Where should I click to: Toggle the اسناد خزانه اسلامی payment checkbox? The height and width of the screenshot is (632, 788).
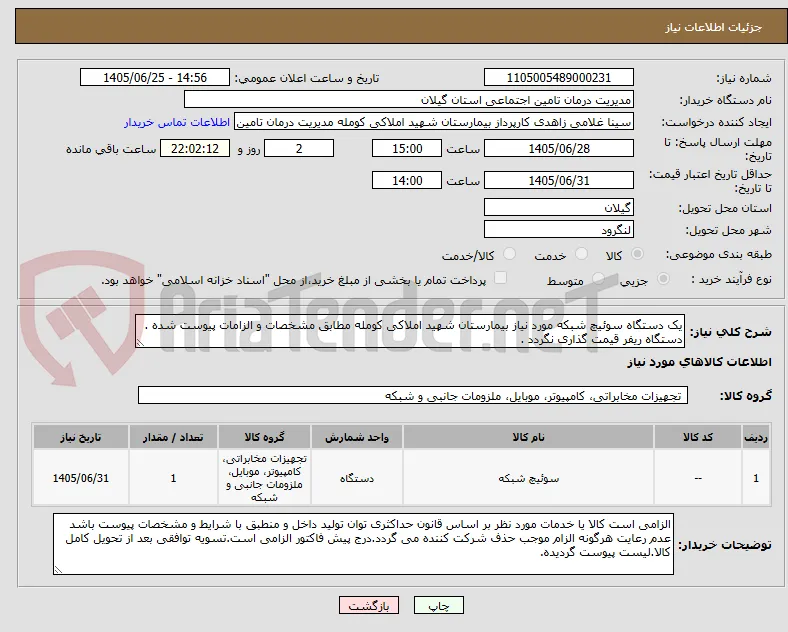501,278
